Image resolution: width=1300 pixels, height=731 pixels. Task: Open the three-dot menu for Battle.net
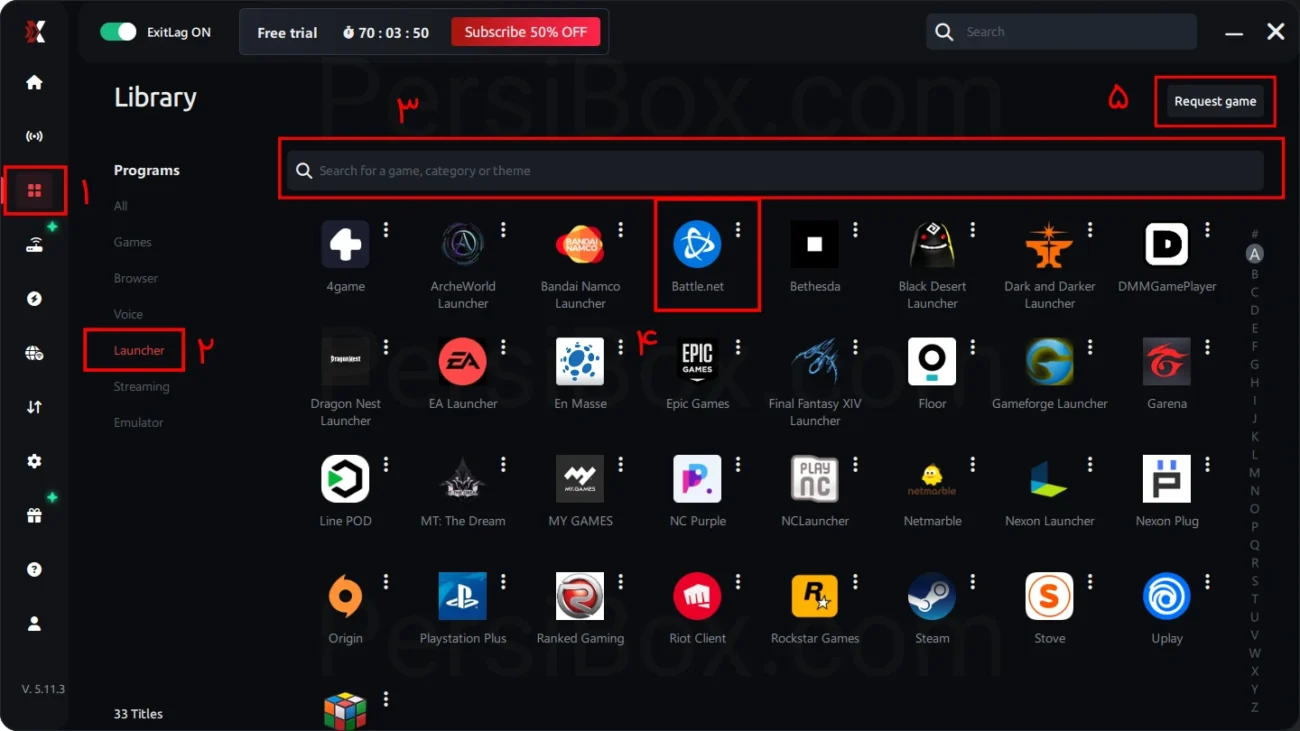(x=738, y=230)
